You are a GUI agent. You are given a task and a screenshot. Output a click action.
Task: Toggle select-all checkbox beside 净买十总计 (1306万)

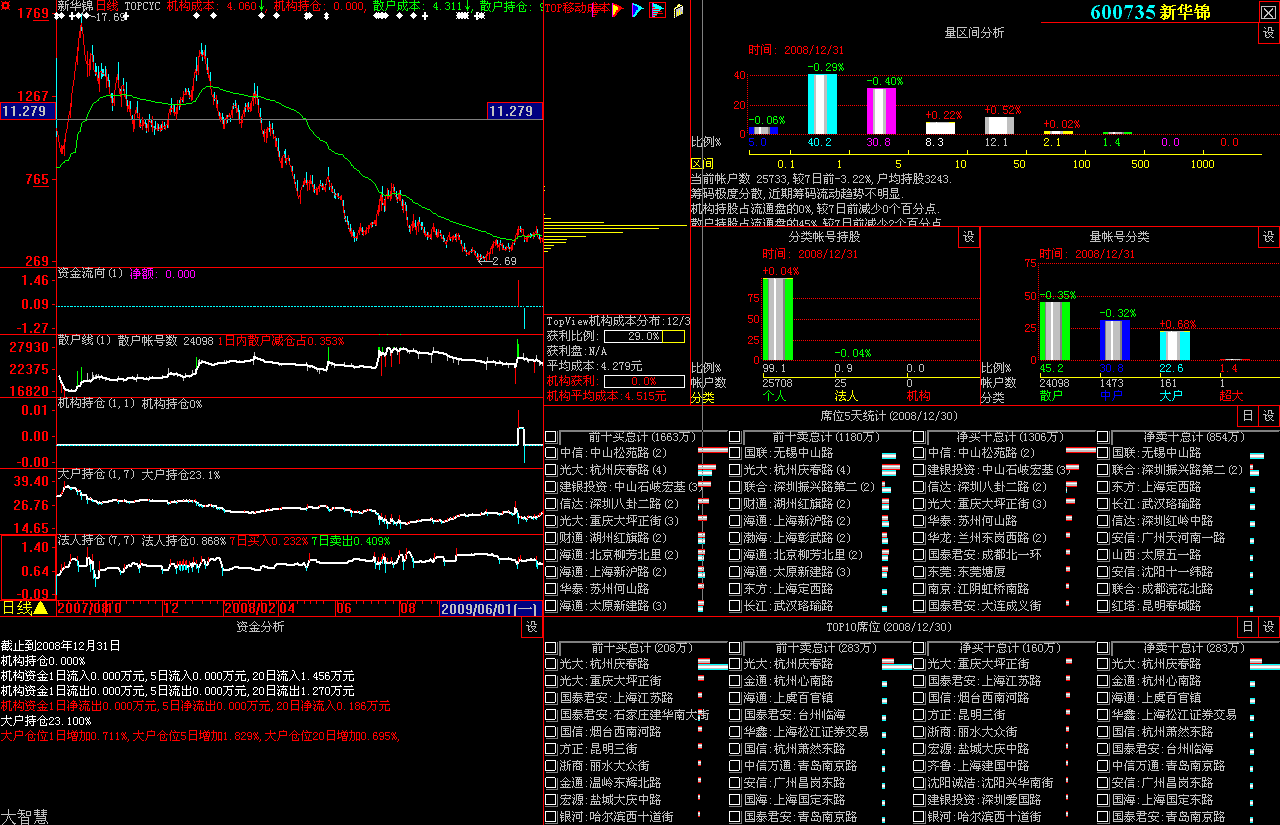pos(919,437)
